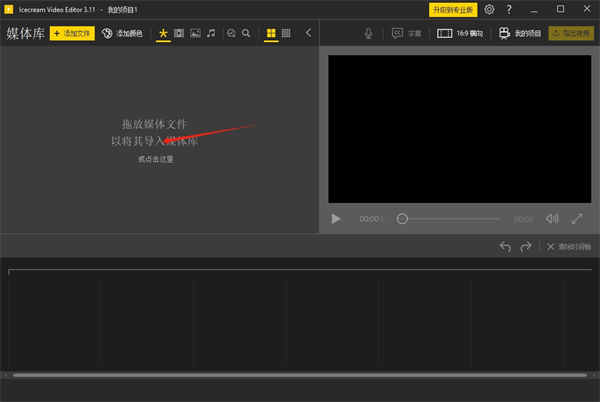The height and width of the screenshot is (402, 600).
Task: Filter the library by audio files
Action: coord(211,33)
